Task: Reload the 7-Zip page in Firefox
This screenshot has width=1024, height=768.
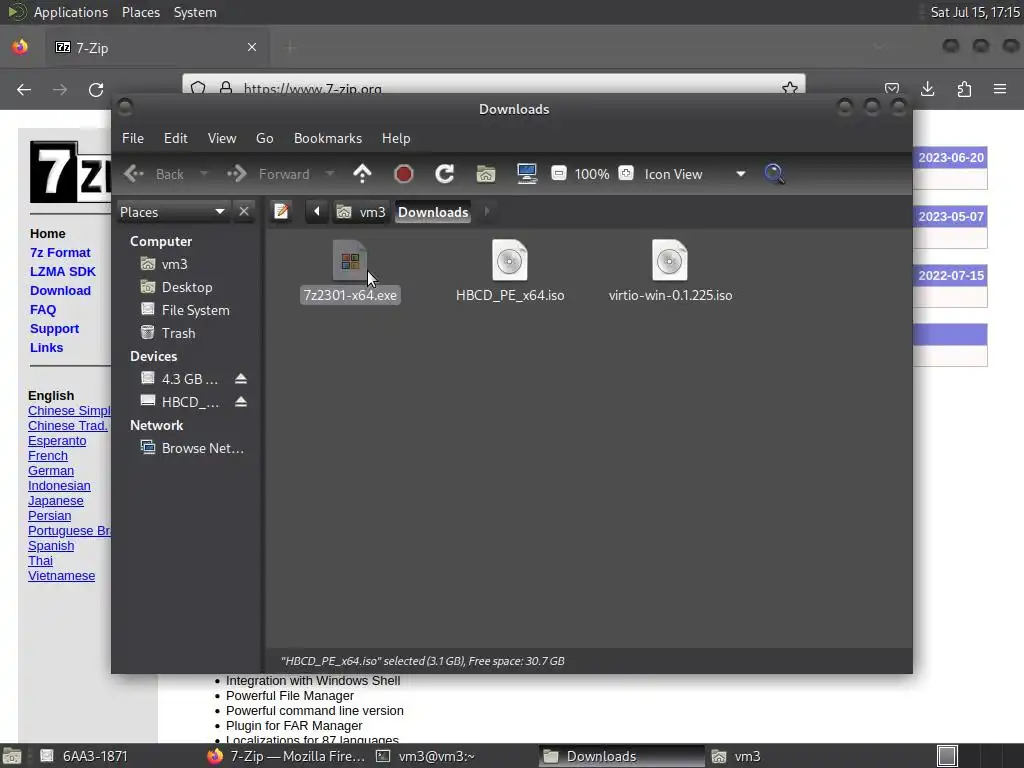Action: [x=96, y=89]
